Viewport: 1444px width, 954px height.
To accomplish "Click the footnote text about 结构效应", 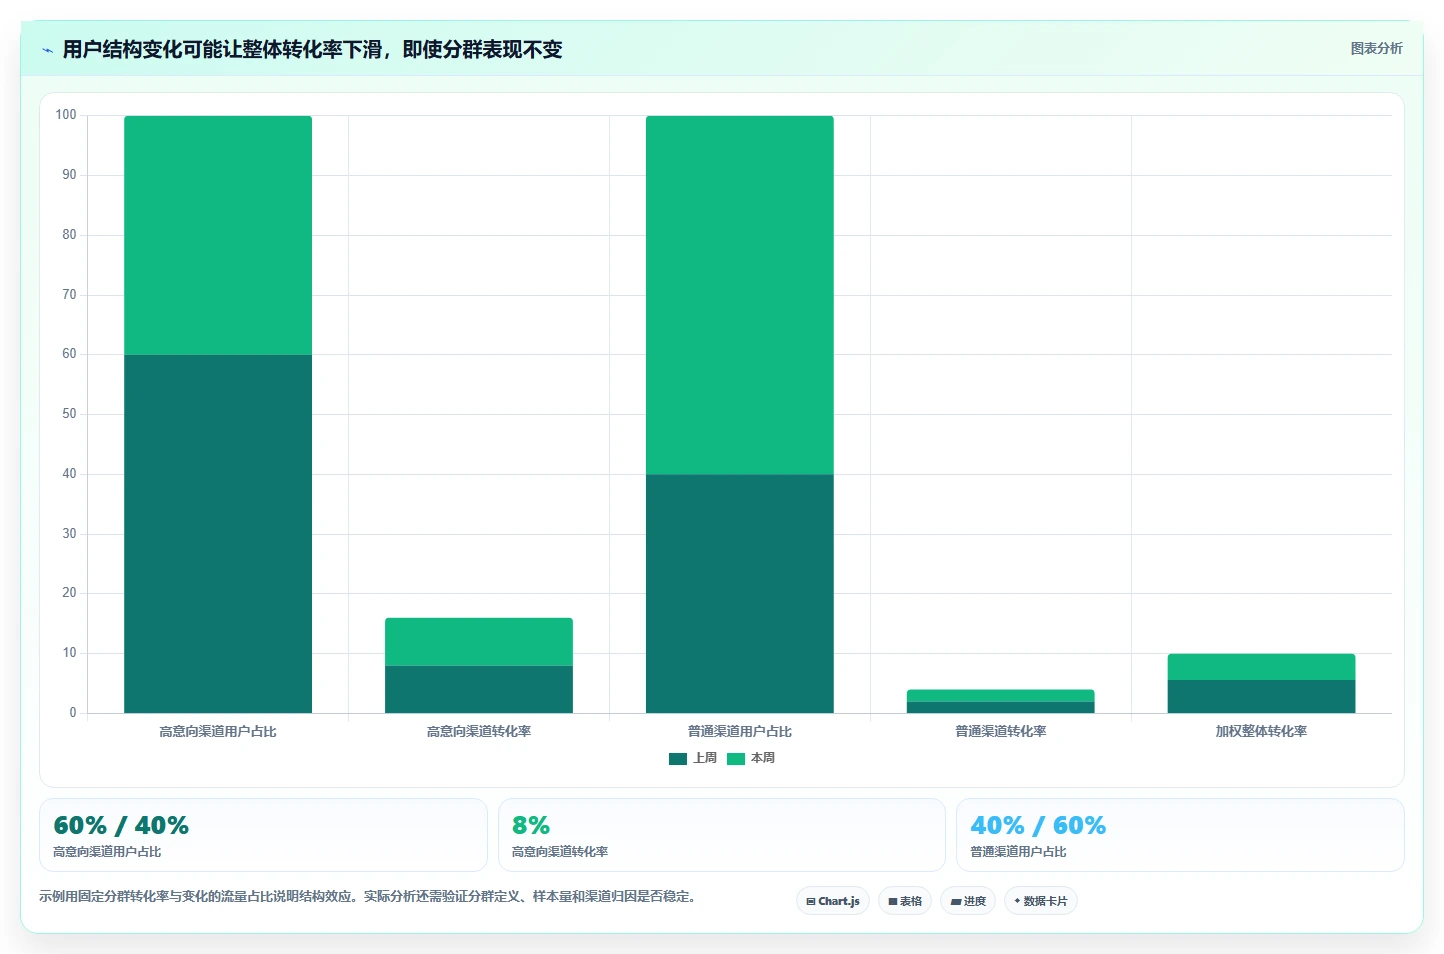I will pyautogui.click(x=368, y=897).
